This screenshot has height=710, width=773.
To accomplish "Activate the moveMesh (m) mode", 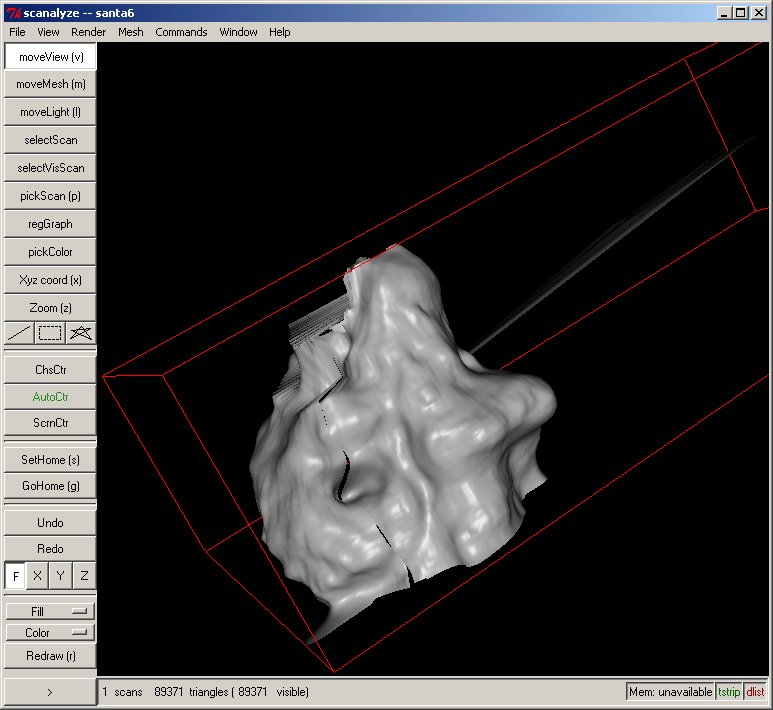I will pos(50,85).
